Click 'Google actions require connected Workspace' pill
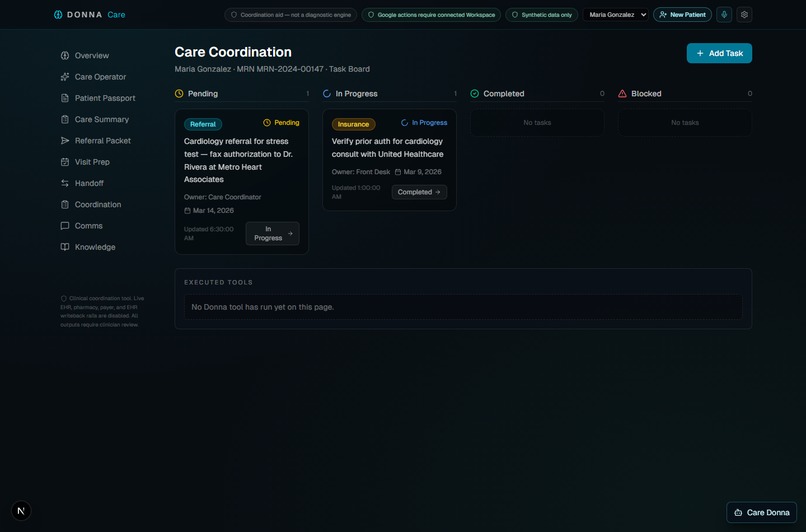Image resolution: width=806 pixels, height=532 pixels. coord(431,15)
